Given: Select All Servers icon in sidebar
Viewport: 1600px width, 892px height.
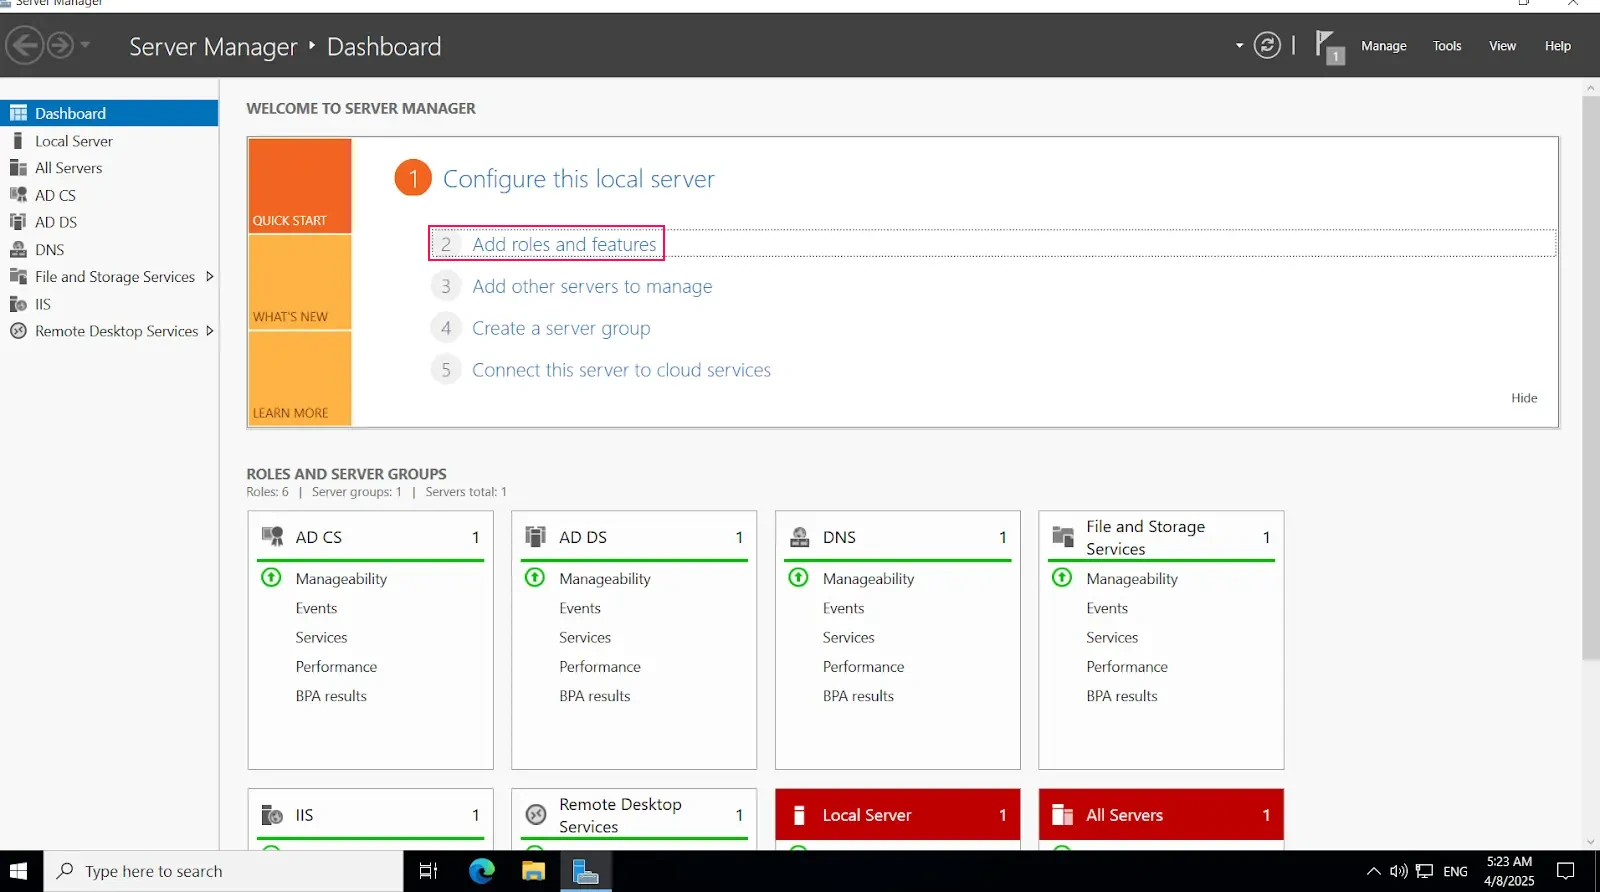Looking at the screenshot, I should (x=18, y=168).
